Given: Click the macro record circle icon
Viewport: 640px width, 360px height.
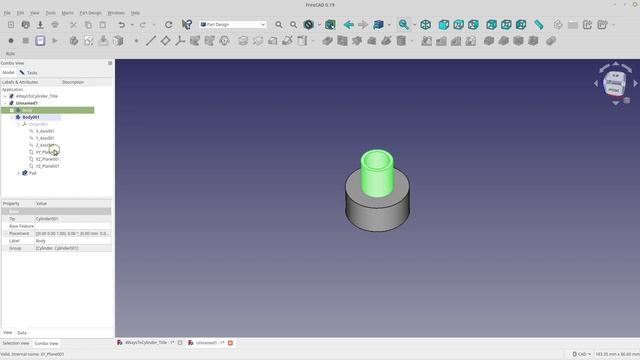Looking at the screenshot, I should [11, 41].
